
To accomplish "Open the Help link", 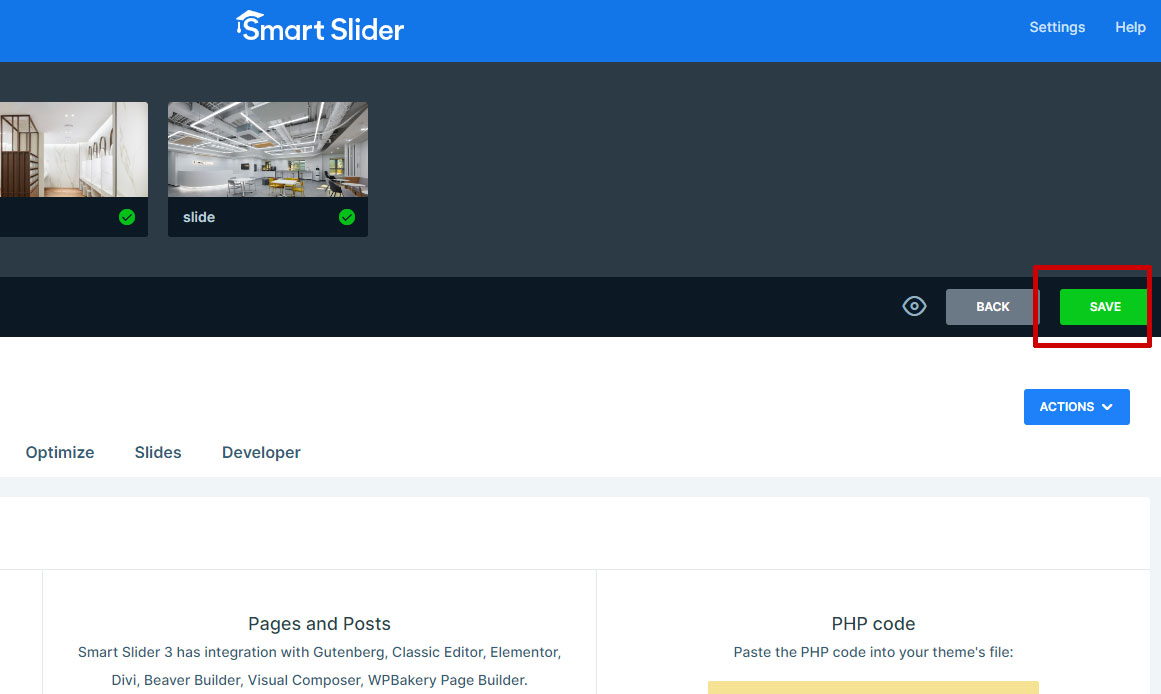I will tap(1130, 27).
